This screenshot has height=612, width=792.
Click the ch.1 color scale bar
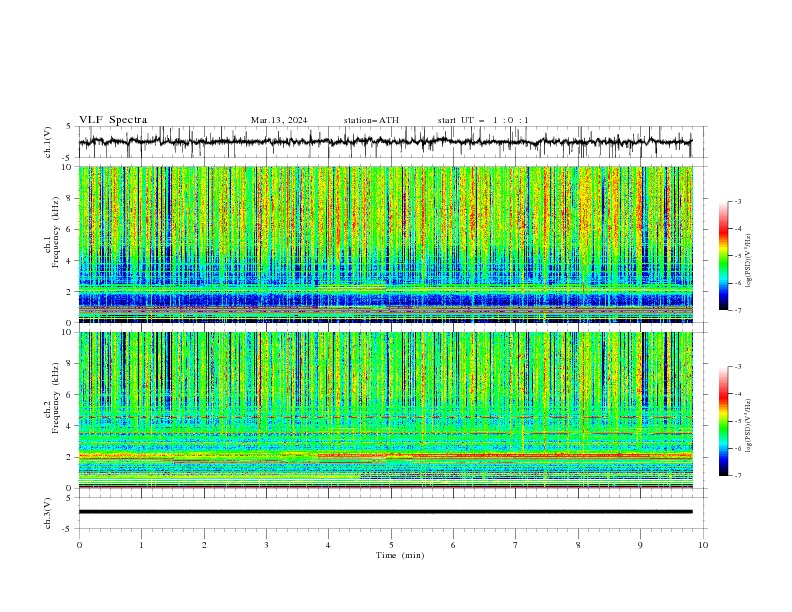[x=723, y=256]
